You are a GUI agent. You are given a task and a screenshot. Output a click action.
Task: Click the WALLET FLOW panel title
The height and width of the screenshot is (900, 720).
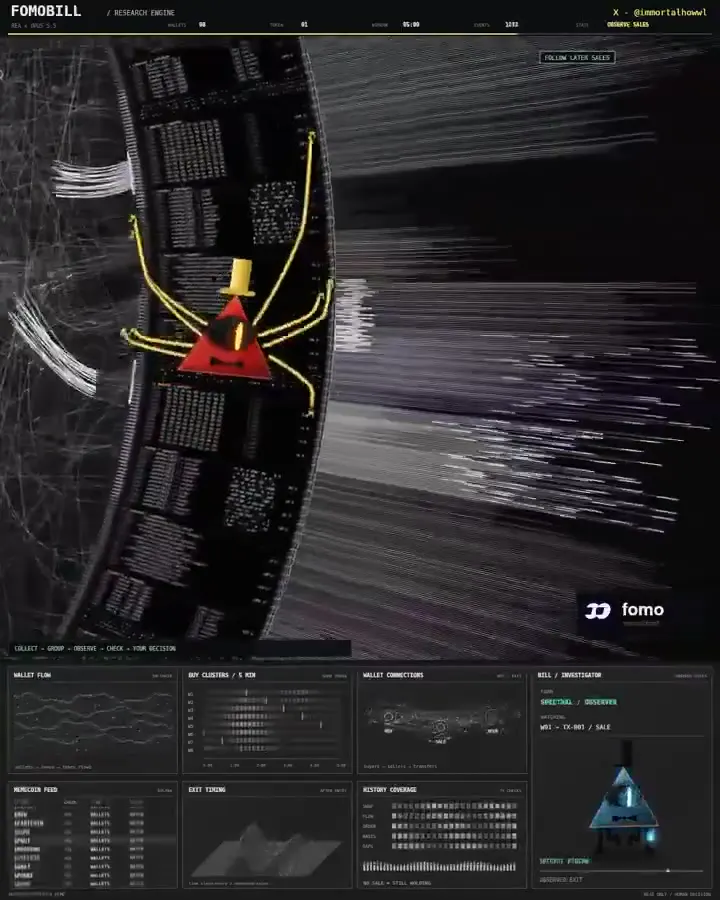point(32,675)
